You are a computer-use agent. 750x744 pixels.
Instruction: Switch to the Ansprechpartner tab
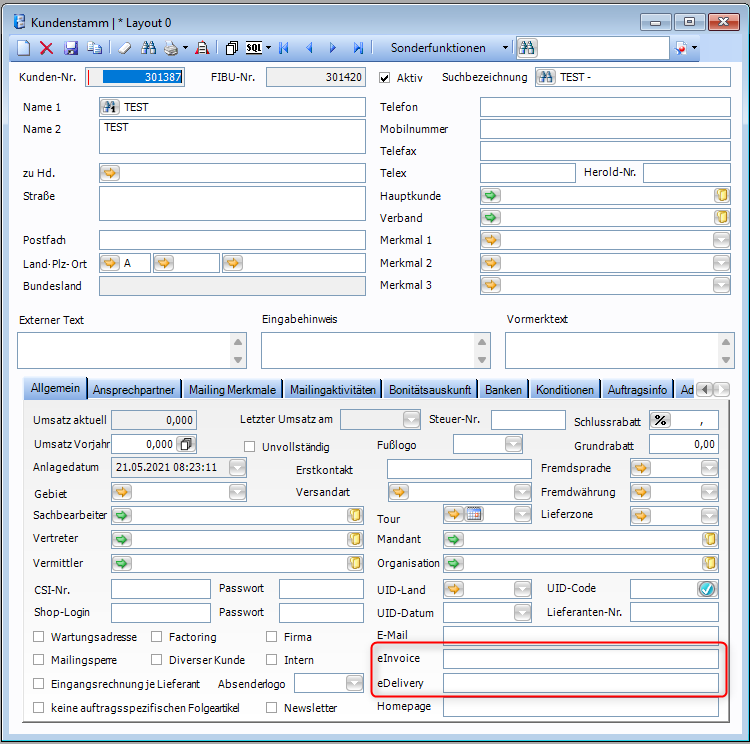pyautogui.click(x=135, y=390)
